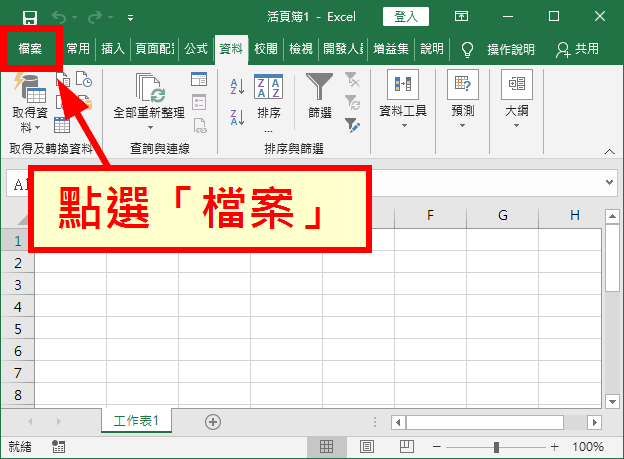This screenshot has width=624, height=459.
Task: Switch to Page Layout view icon
Action: pos(367,447)
